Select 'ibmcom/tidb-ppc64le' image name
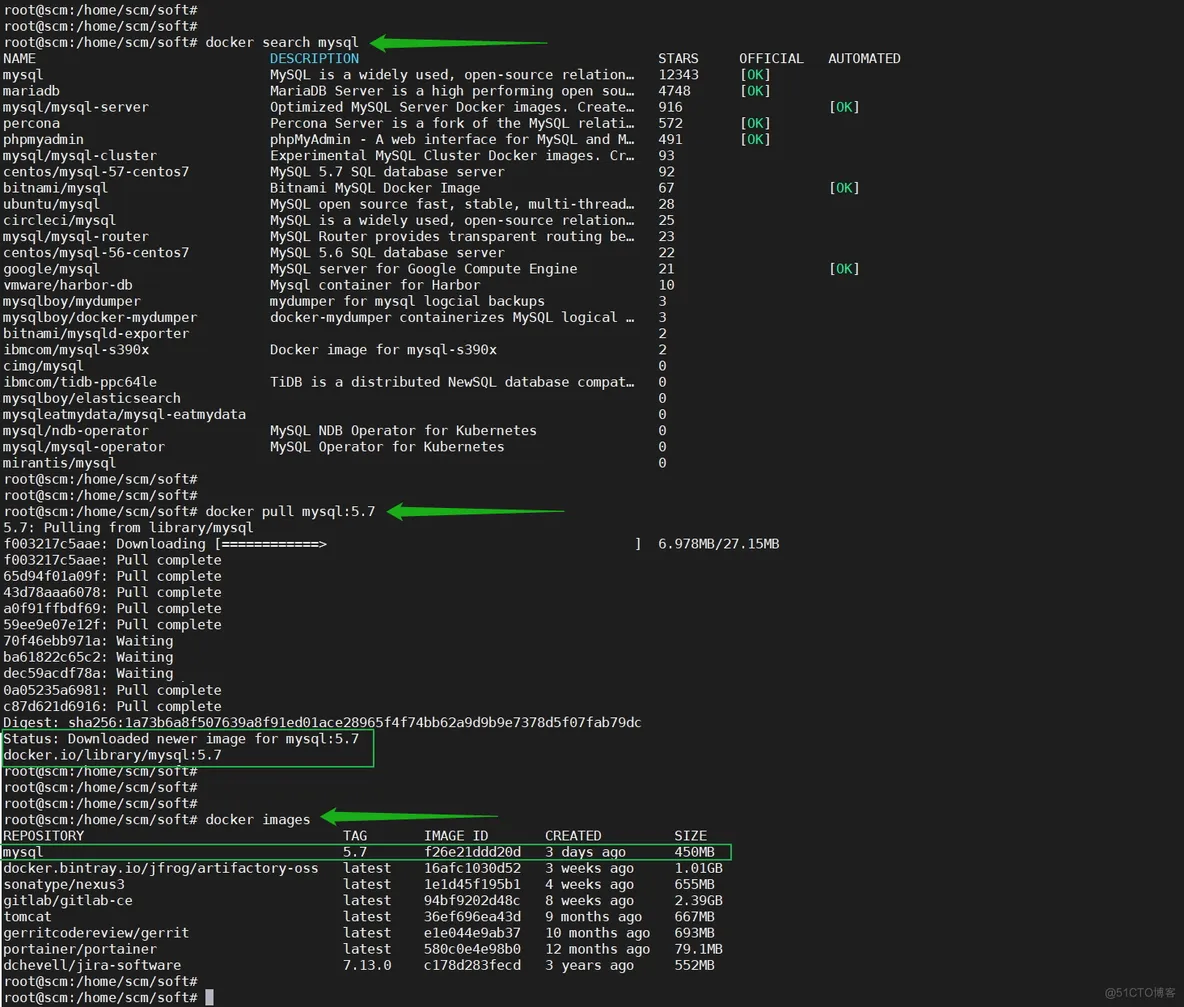Image resolution: width=1184 pixels, height=1007 pixels. 80,382
